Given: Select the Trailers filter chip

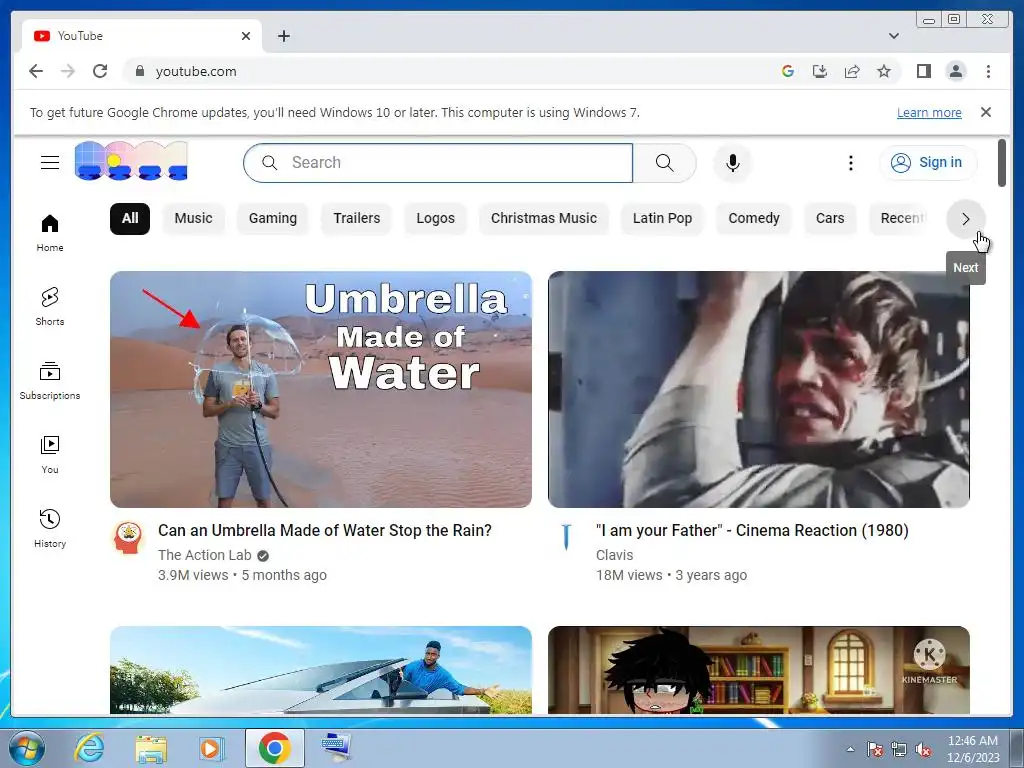Looking at the screenshot, I should click(x=357, y=218).
